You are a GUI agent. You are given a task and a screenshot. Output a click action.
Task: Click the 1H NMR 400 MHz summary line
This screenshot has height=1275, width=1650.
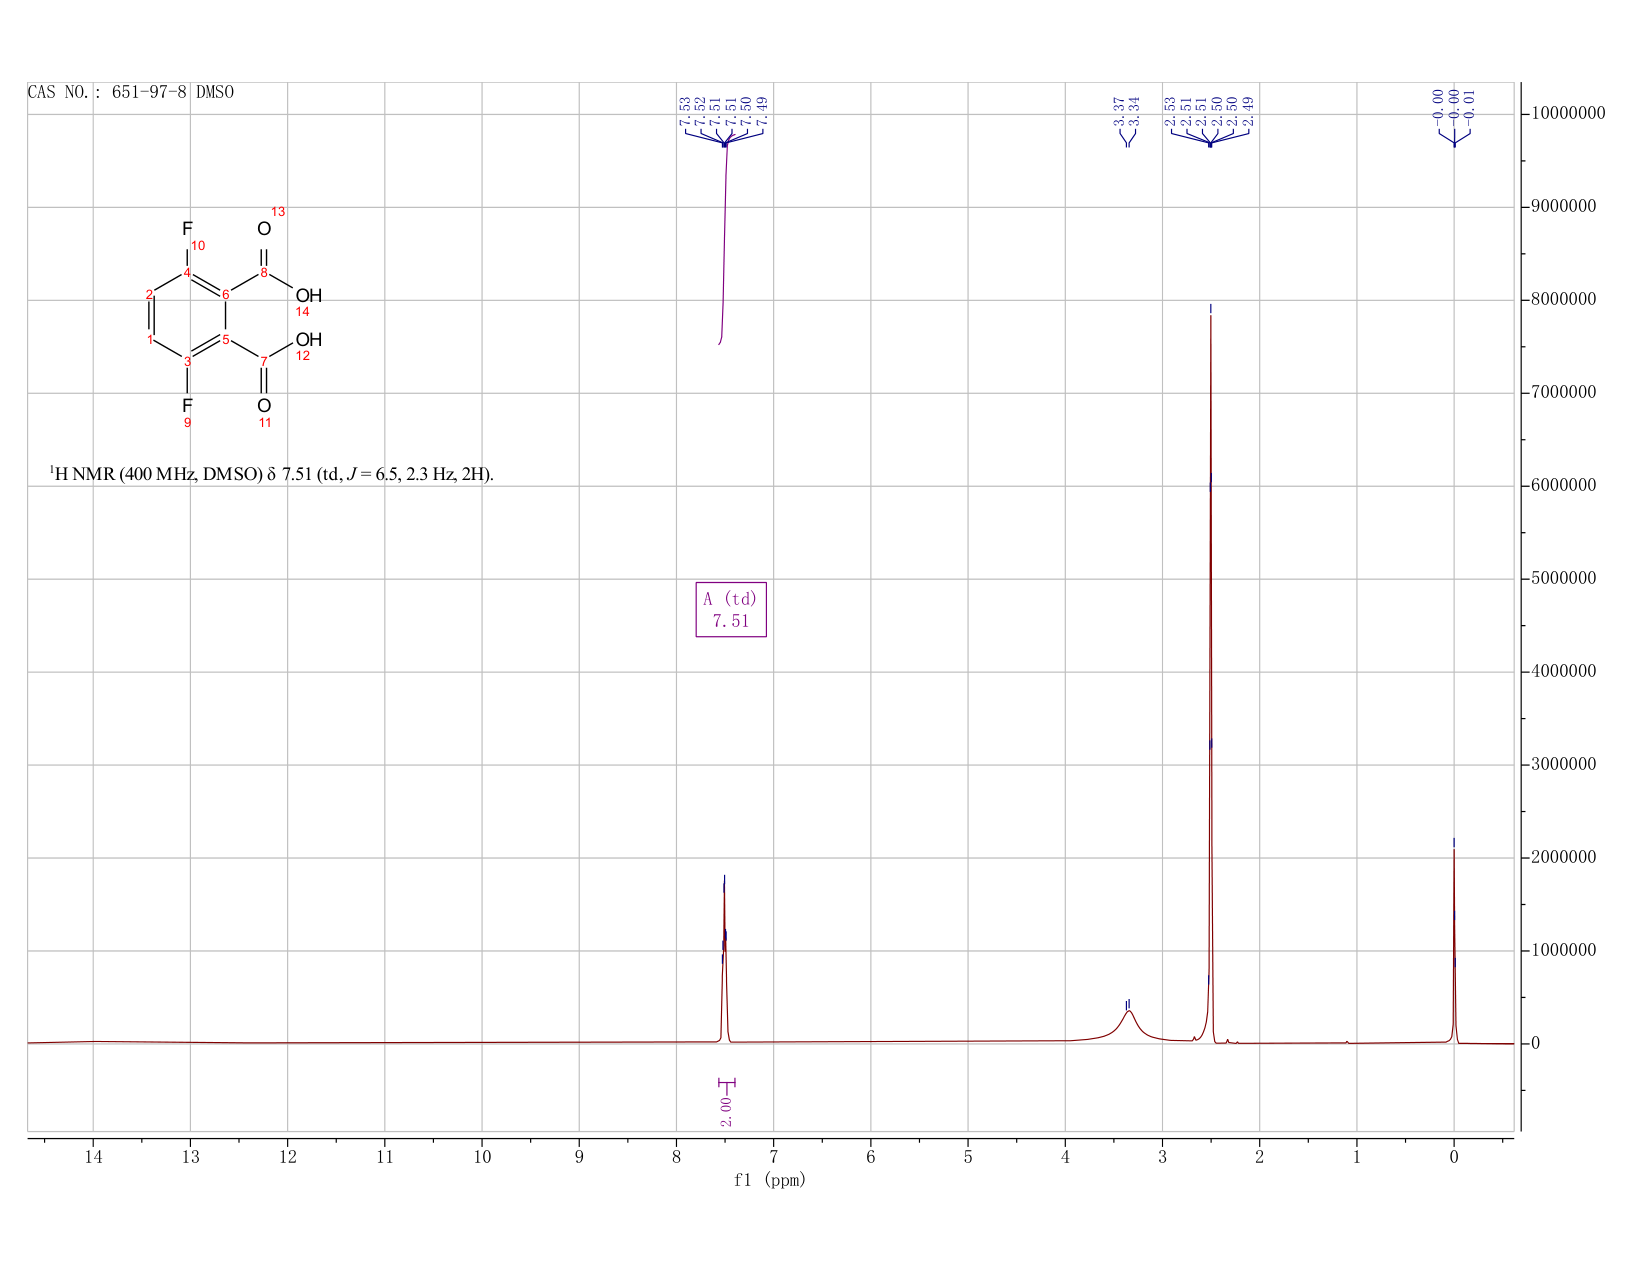click(272, 474)
